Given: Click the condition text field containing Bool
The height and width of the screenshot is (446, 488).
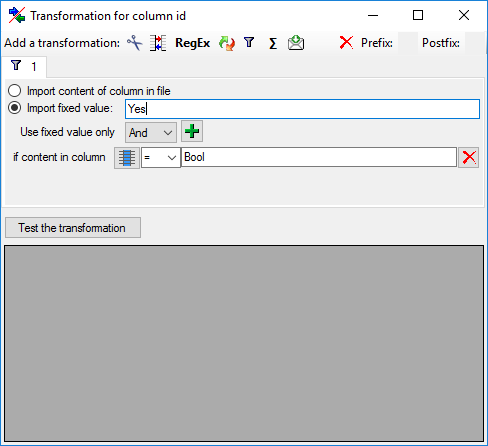Looking at the screenshot, I should tap(319, 157).
